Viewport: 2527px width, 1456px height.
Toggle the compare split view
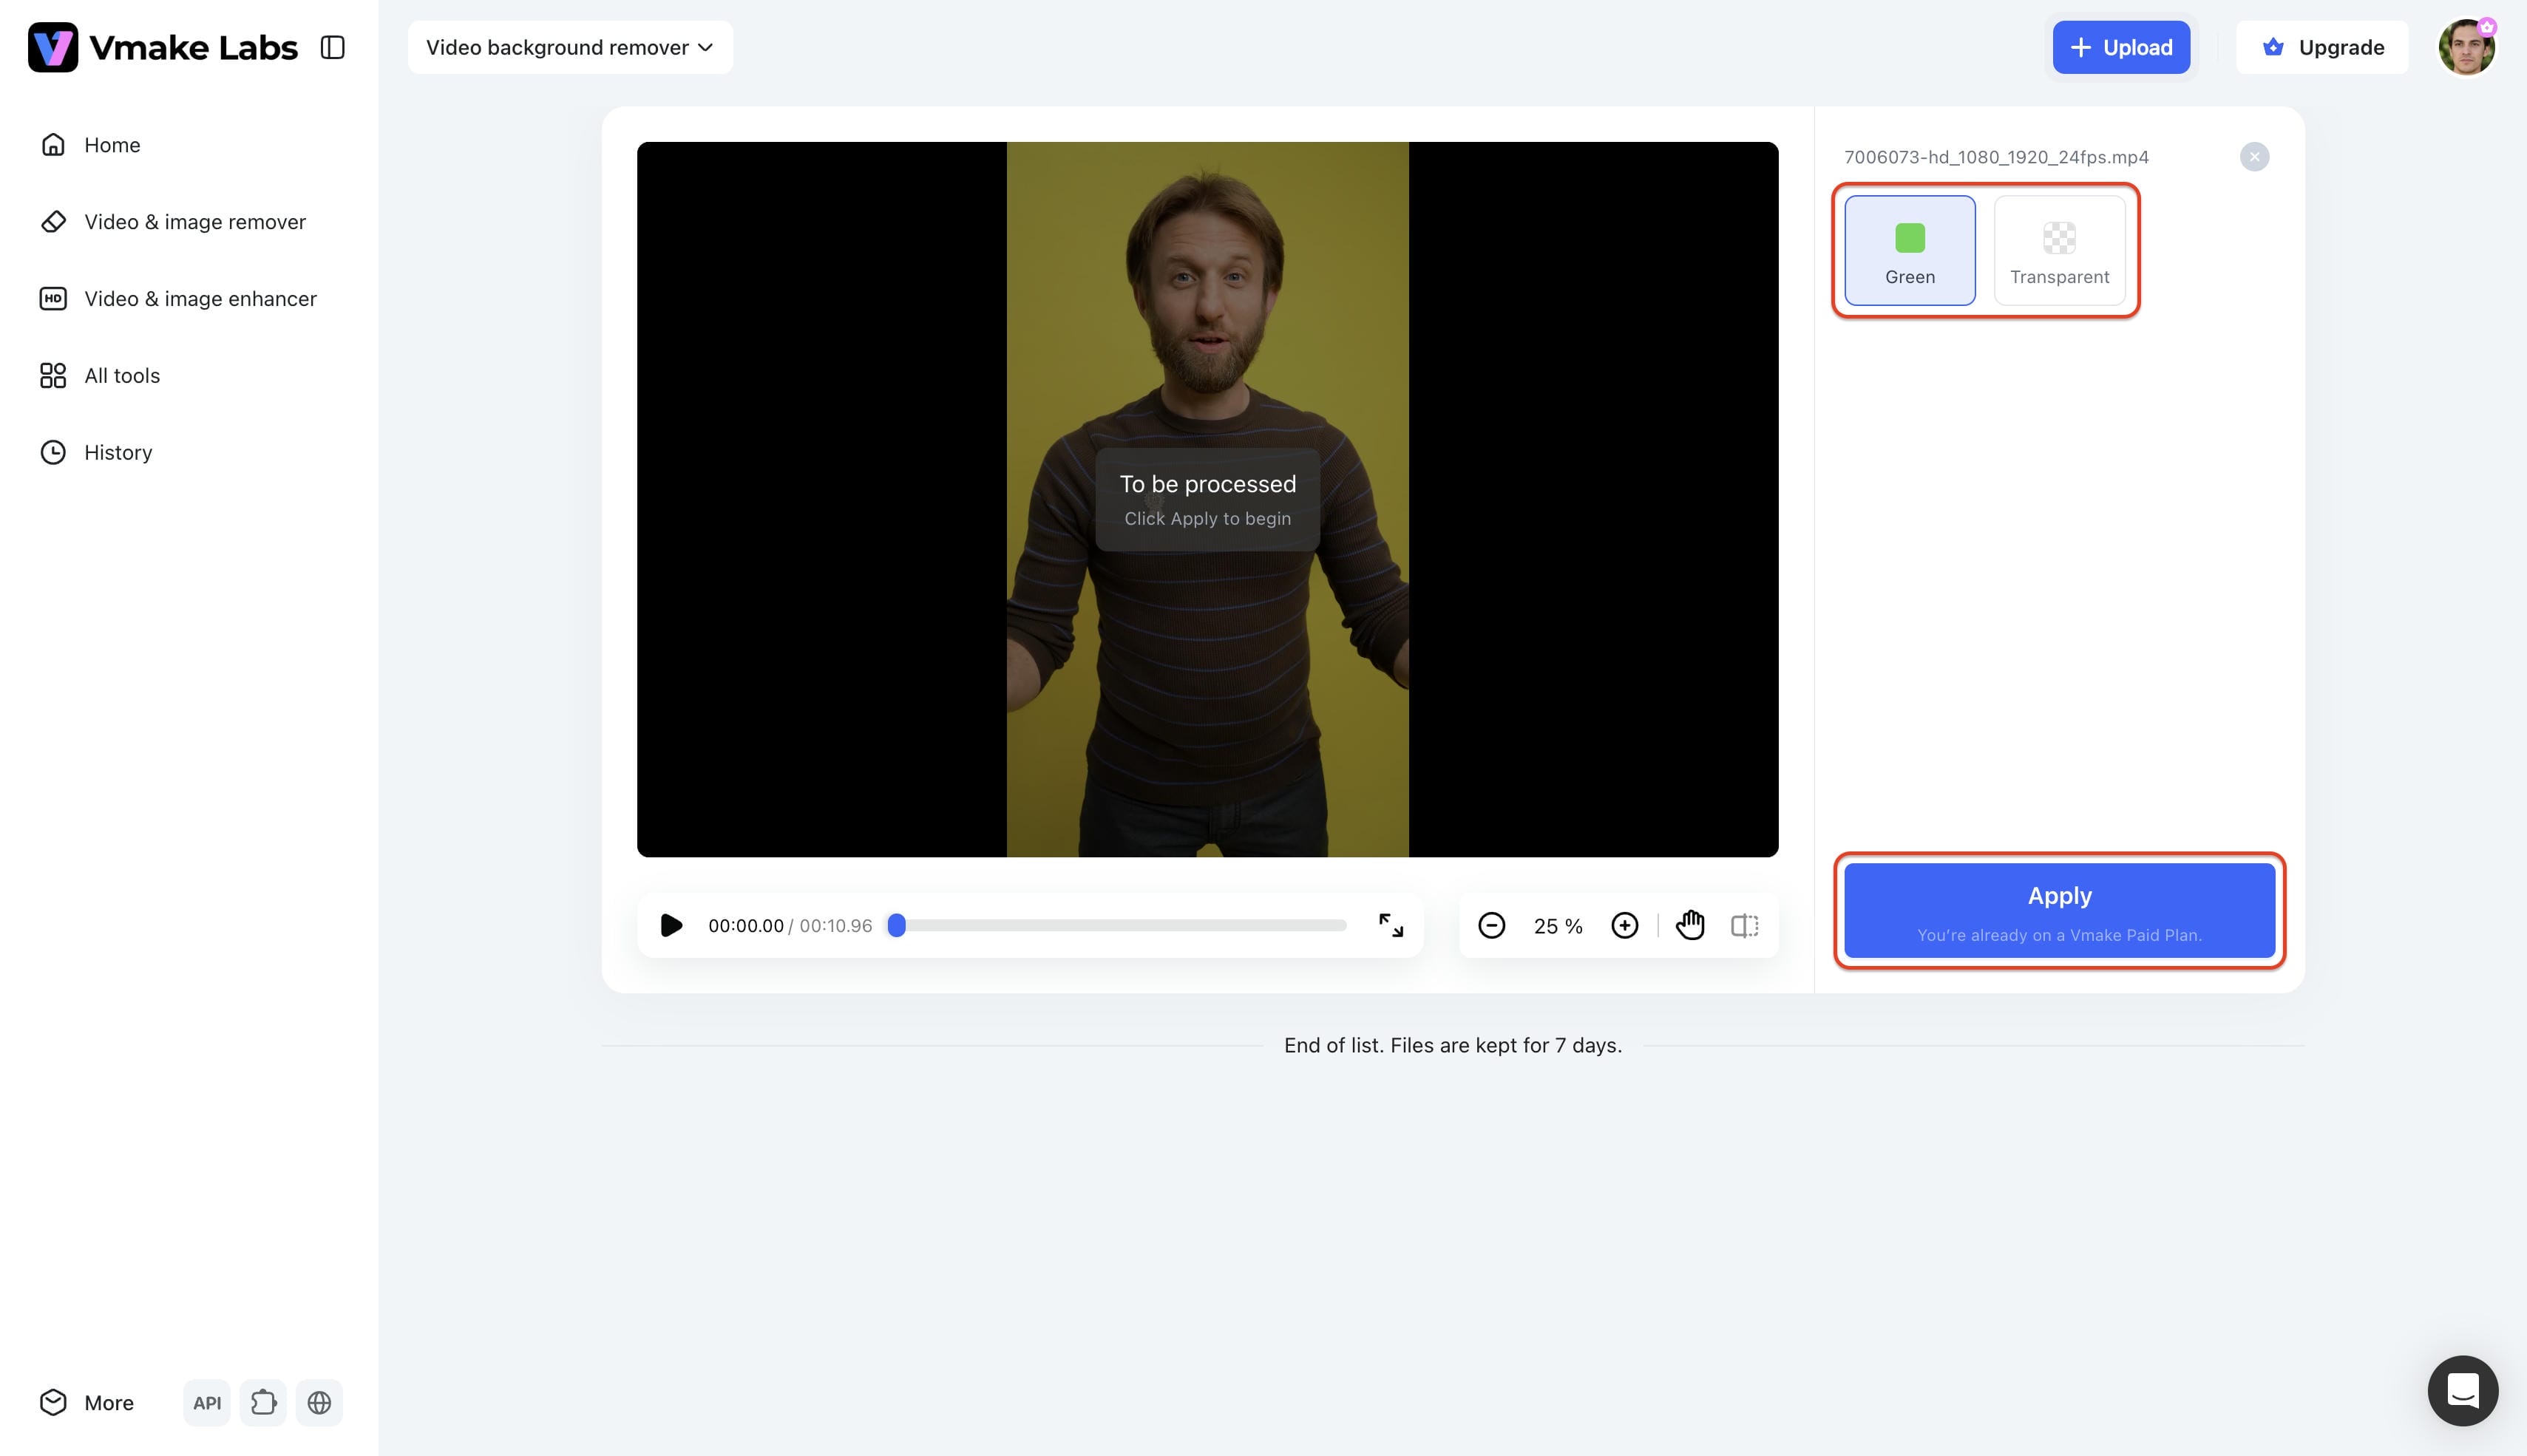1744,926
